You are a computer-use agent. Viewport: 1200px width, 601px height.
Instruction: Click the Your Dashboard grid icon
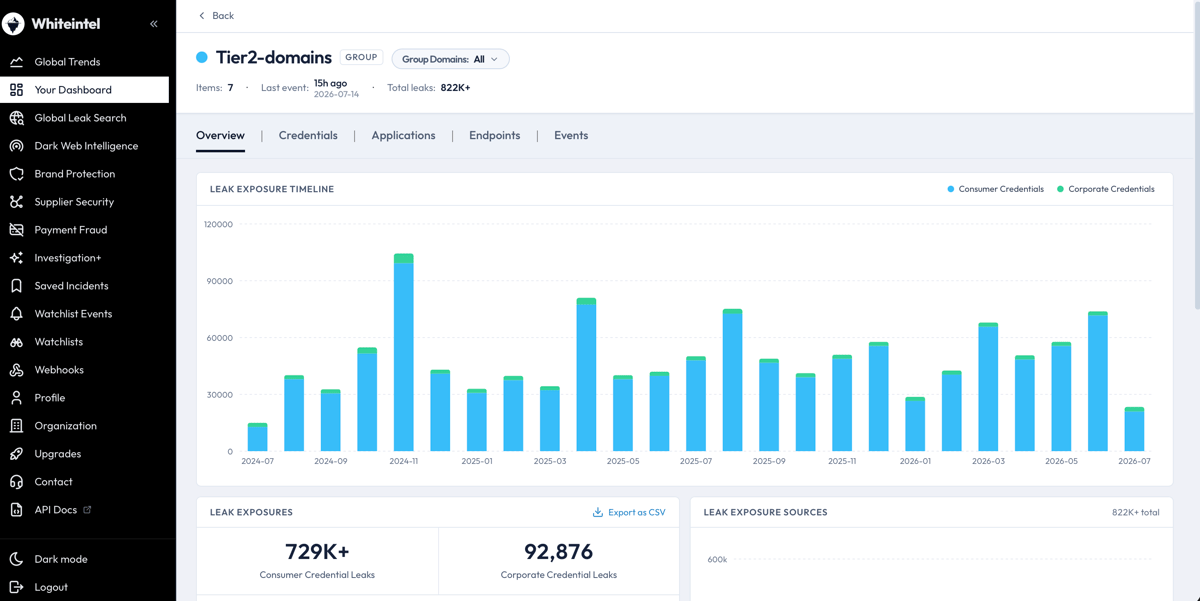point(16,90)
